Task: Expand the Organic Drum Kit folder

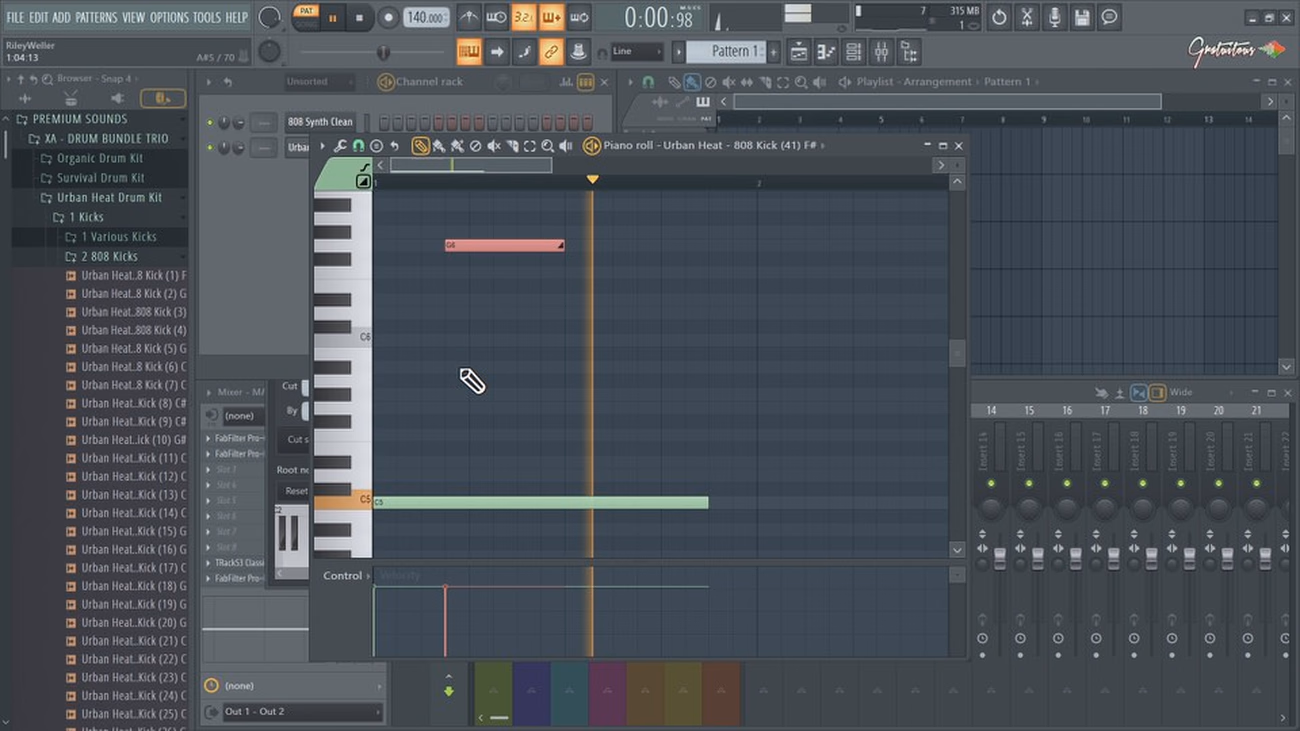Action: (99, 158)
